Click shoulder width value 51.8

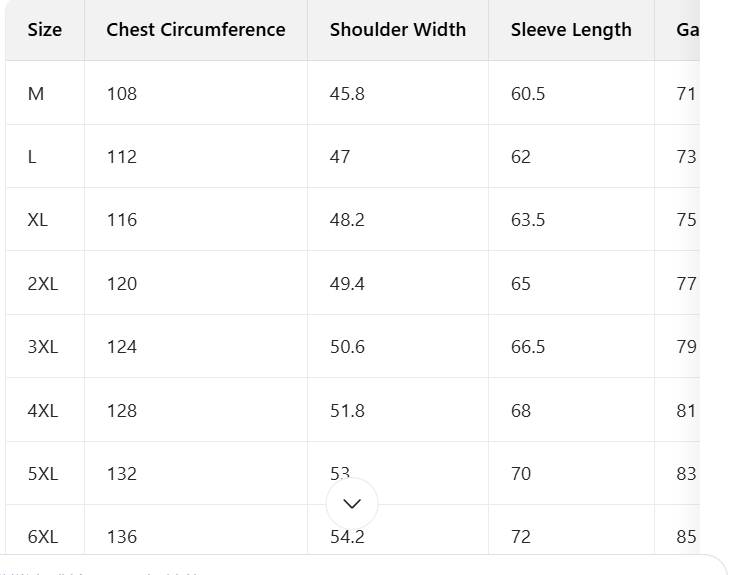[x=347, y=411]
